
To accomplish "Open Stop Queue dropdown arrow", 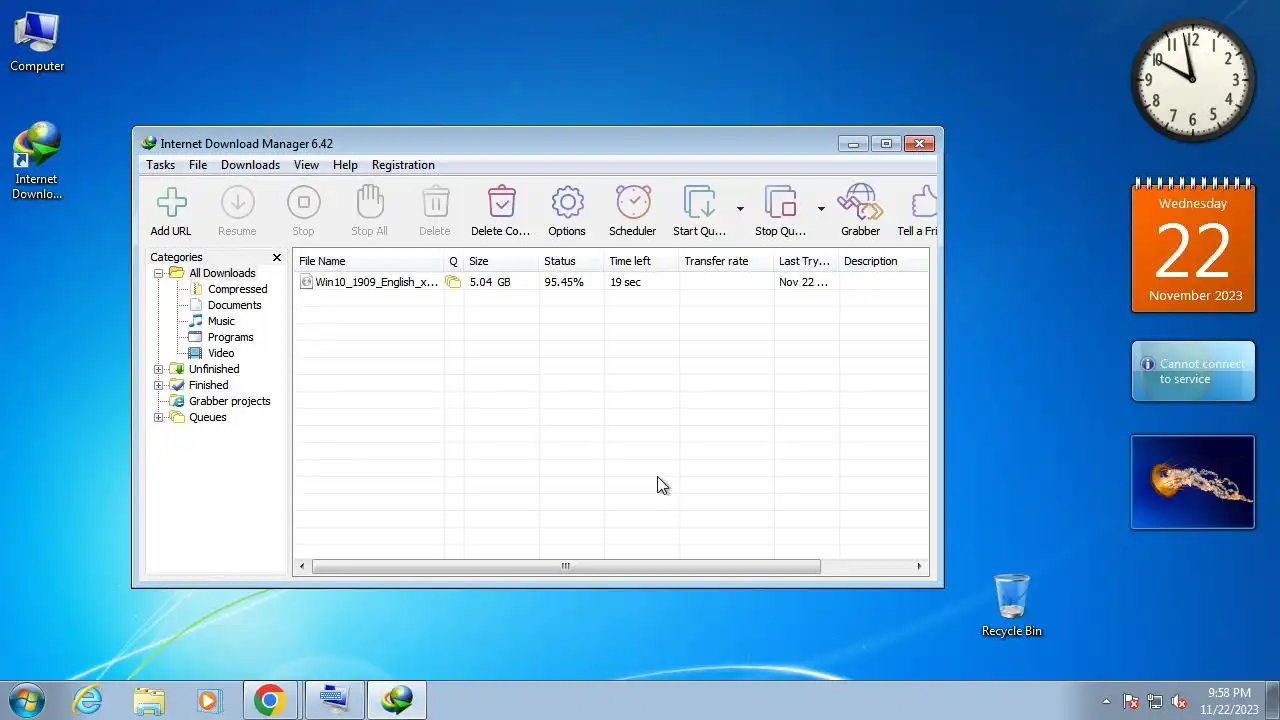I will click(x=821, y=209).
